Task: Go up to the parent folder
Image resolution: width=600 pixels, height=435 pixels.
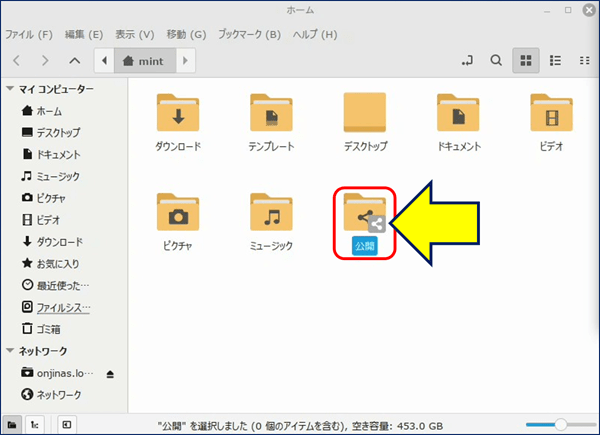Action: coord(75,60)
